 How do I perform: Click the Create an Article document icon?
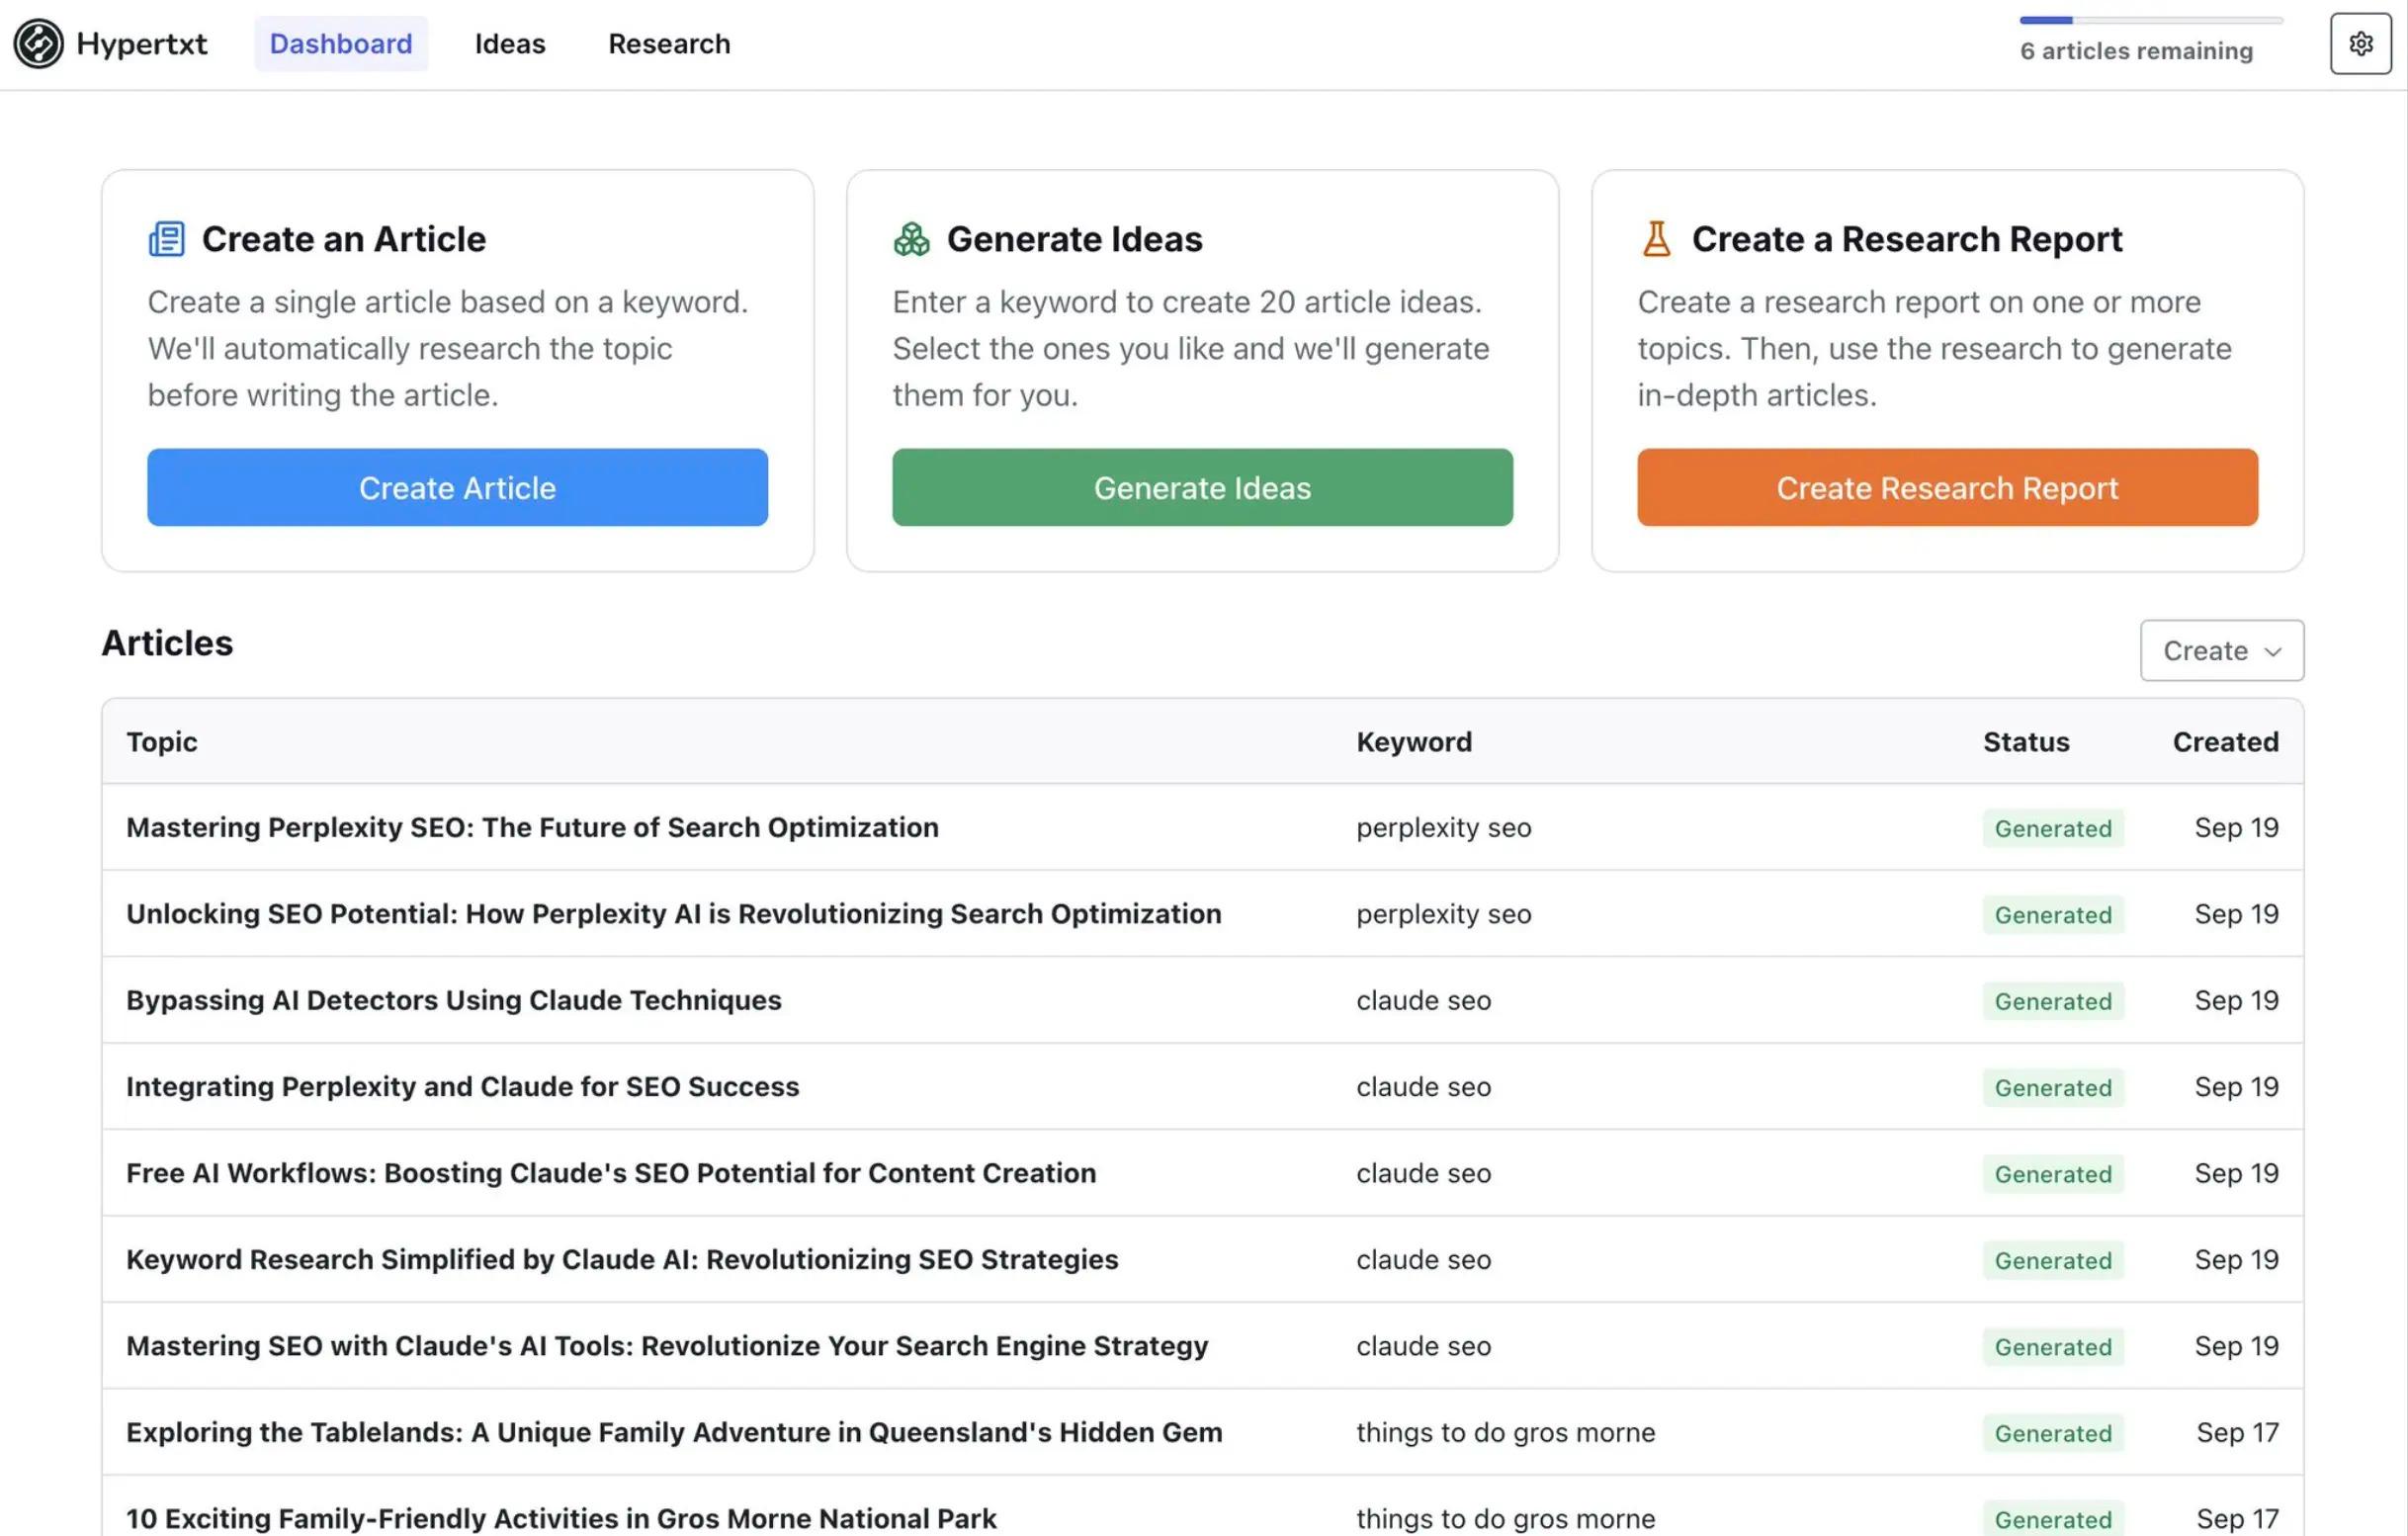point(167,239)
